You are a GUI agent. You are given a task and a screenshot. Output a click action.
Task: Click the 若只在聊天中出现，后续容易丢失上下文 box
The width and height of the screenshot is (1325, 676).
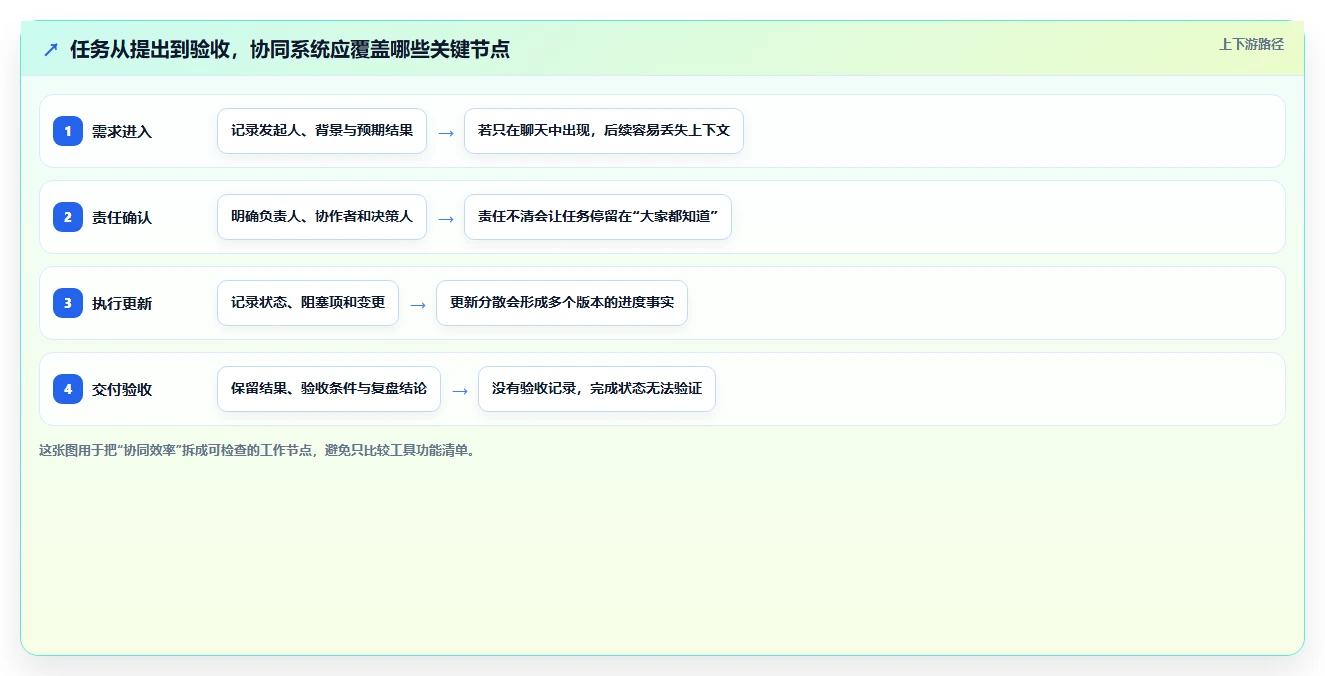pos(604,131)
